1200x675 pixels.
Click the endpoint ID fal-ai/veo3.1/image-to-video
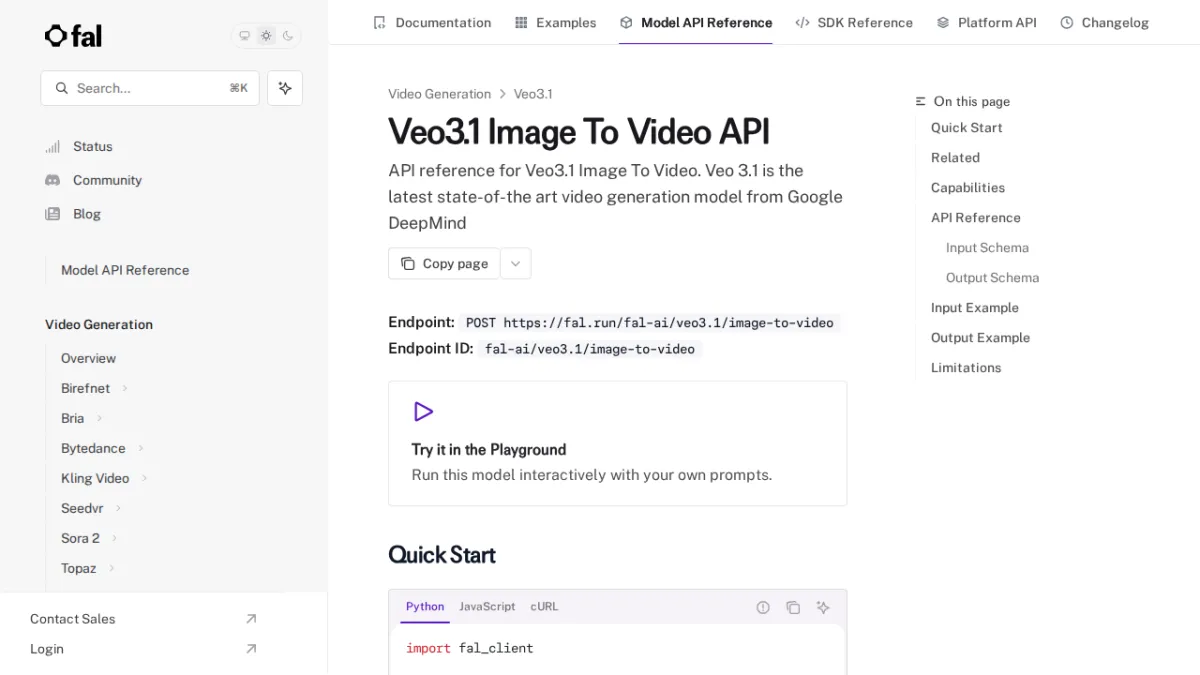click(x=590, y=349)
